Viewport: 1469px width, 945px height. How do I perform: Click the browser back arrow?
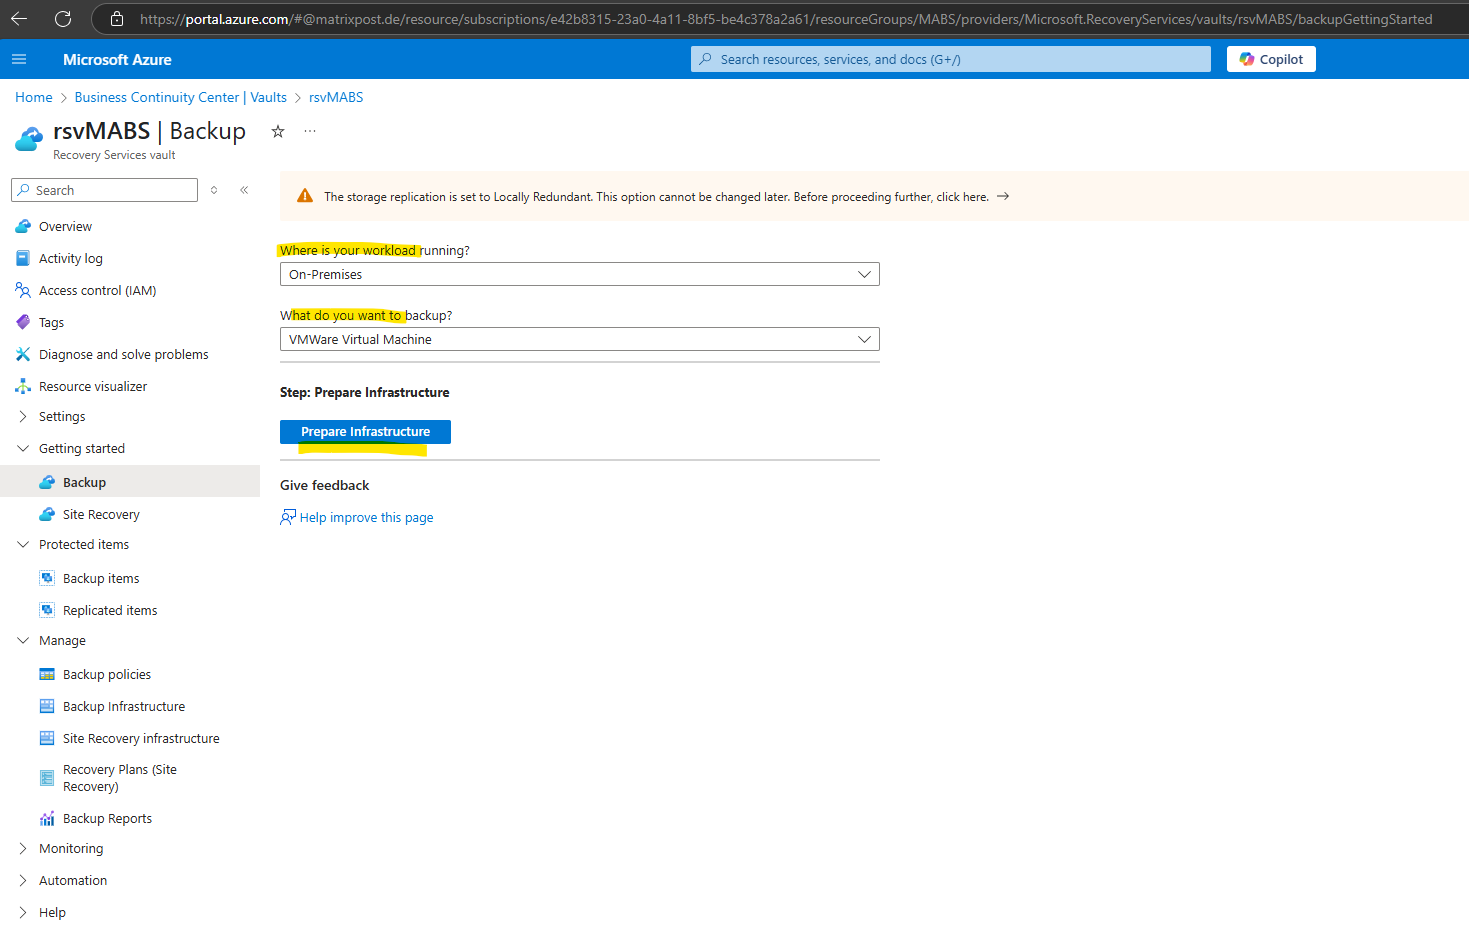pyautogui.click(x=19, y=19)
